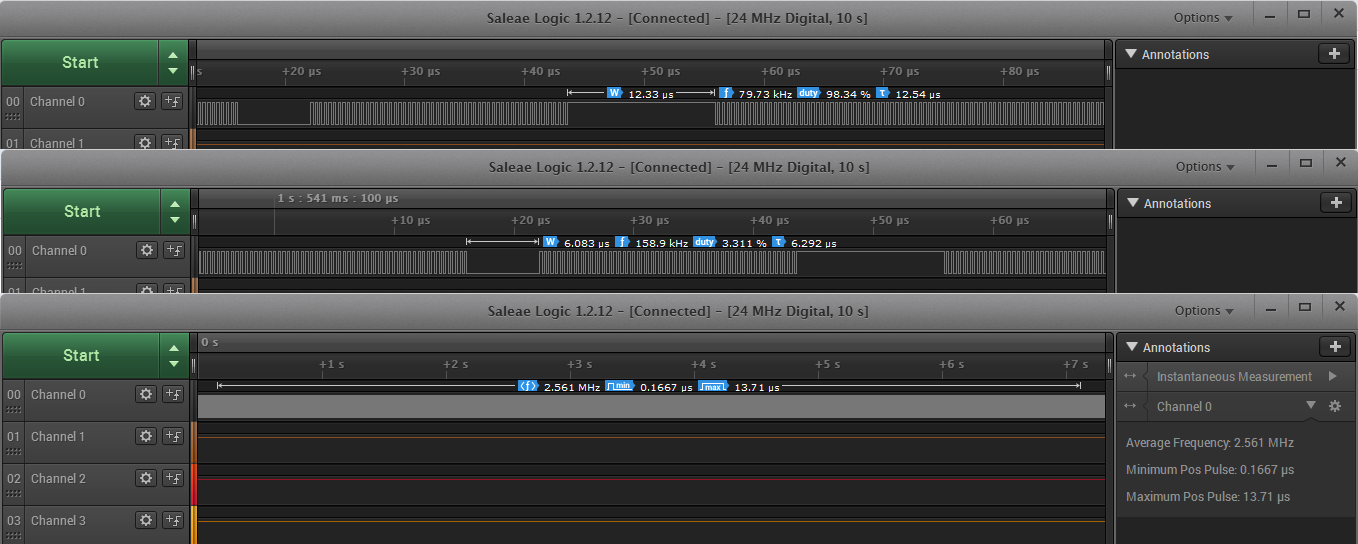This screenshot has height=544, width=1358.
Task: Open Options menu in middle window
Action: coord(1205,166)
